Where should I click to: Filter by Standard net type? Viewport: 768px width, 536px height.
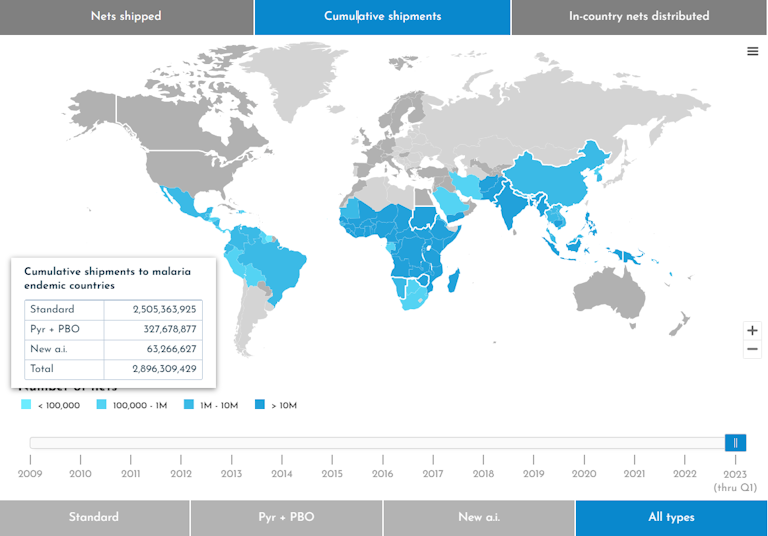94,518
